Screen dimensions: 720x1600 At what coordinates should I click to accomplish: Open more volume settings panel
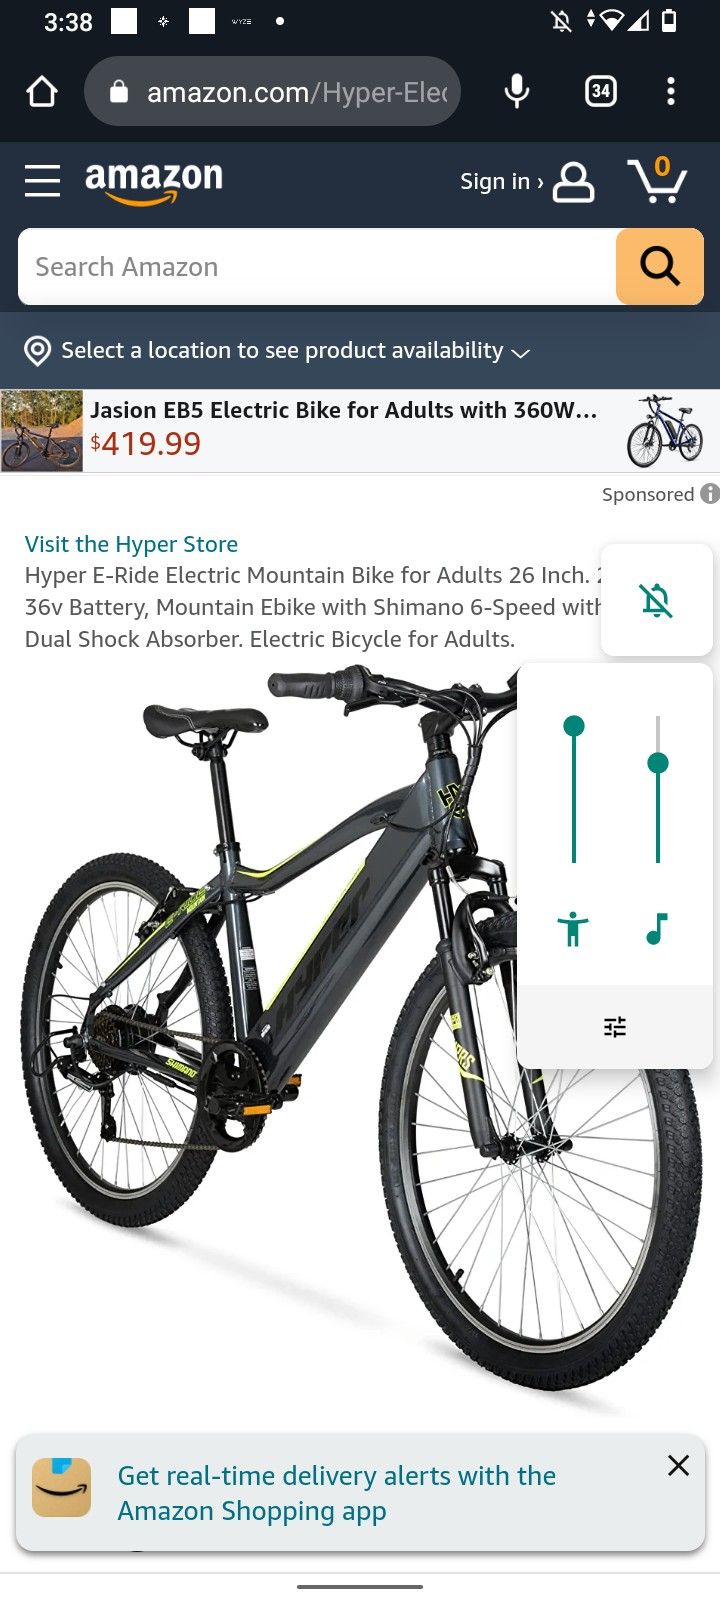(x=615, y=1027)
